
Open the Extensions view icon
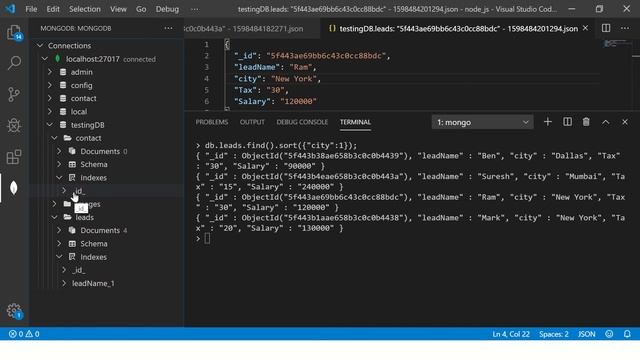pos(14,157)
